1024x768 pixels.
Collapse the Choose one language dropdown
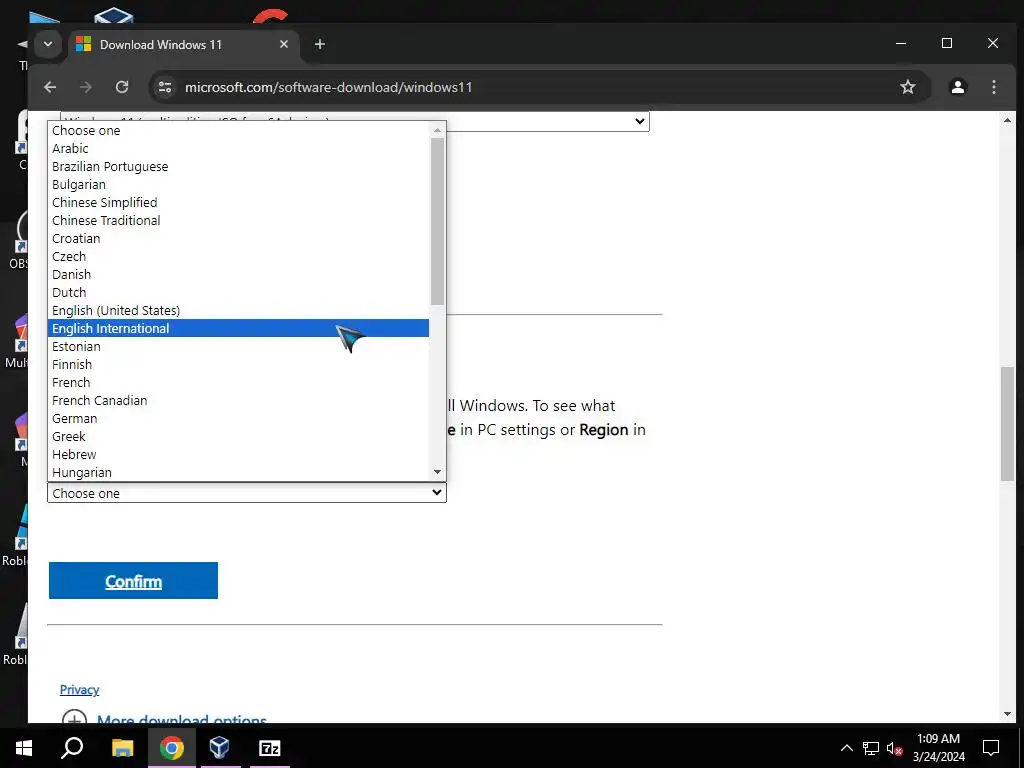tap(247, 493)
